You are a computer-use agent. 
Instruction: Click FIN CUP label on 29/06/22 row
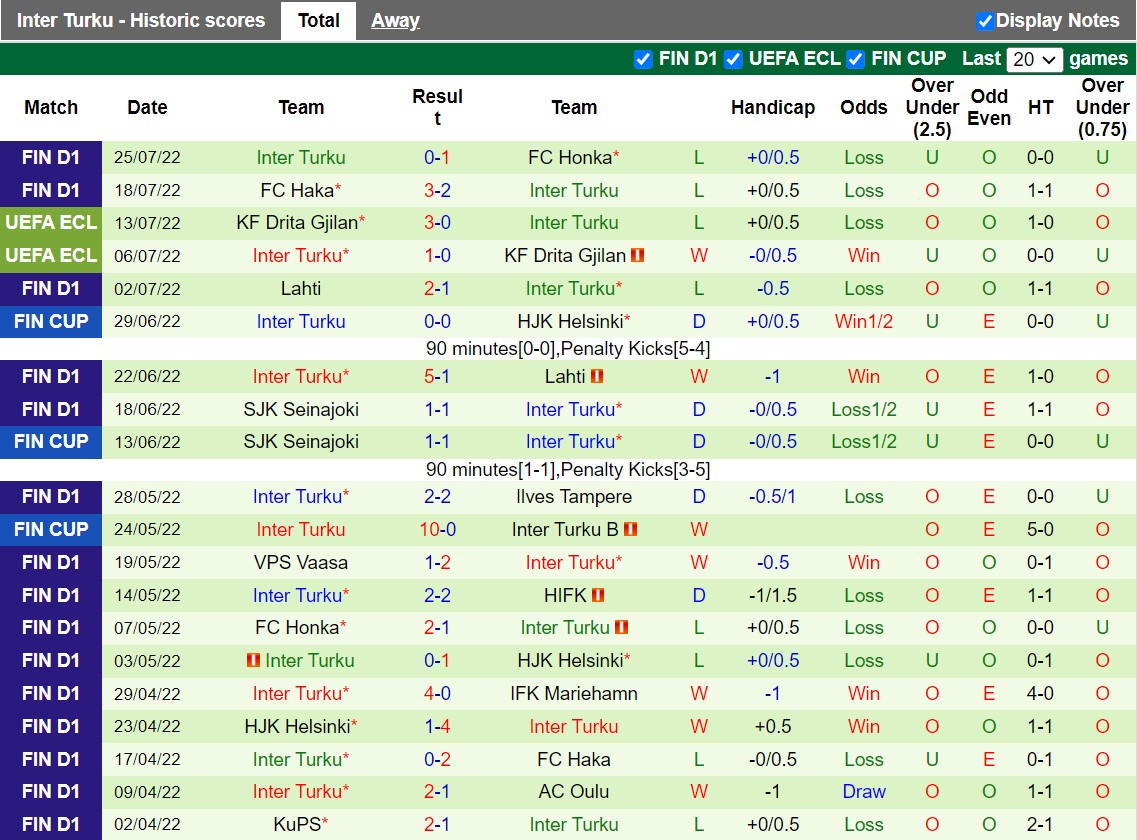click(x=51, y=321)
